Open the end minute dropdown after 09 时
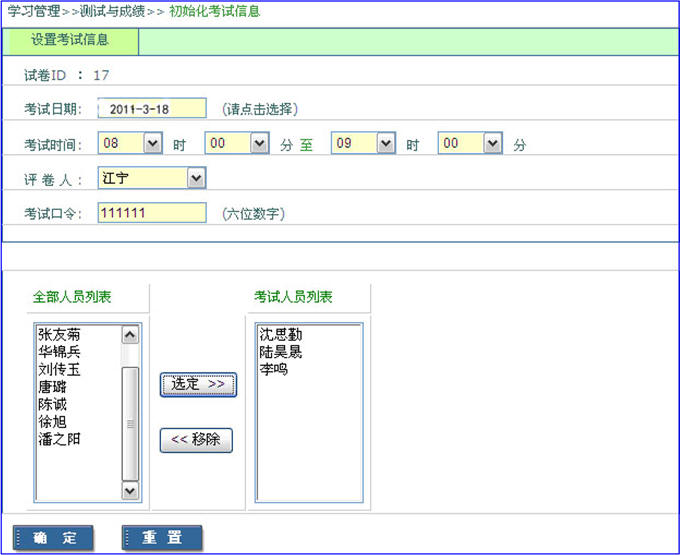Viewport: 680px width, 555px height. point(471,143)
